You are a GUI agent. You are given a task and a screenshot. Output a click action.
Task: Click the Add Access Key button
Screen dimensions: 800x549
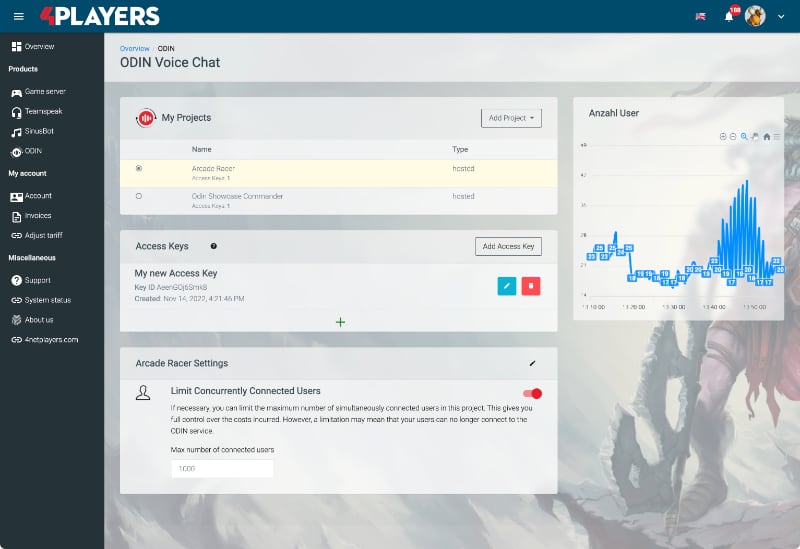(x=508, y=246)
